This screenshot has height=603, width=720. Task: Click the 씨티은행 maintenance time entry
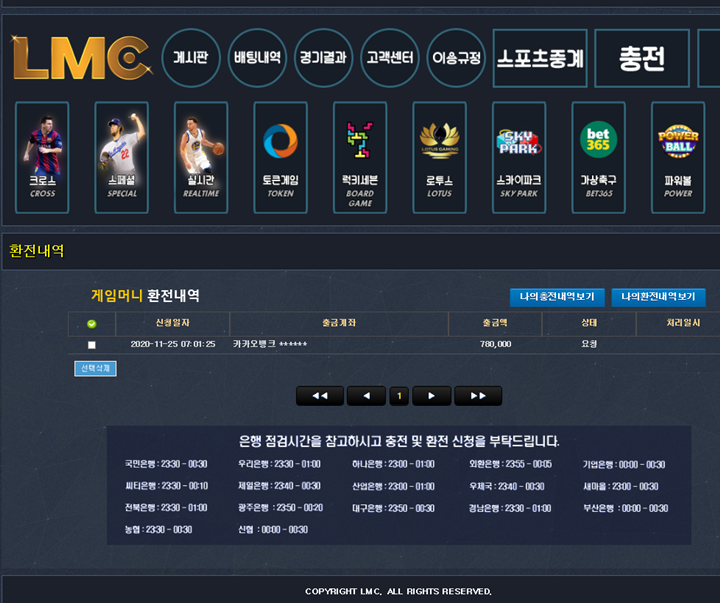click(167, 486)
